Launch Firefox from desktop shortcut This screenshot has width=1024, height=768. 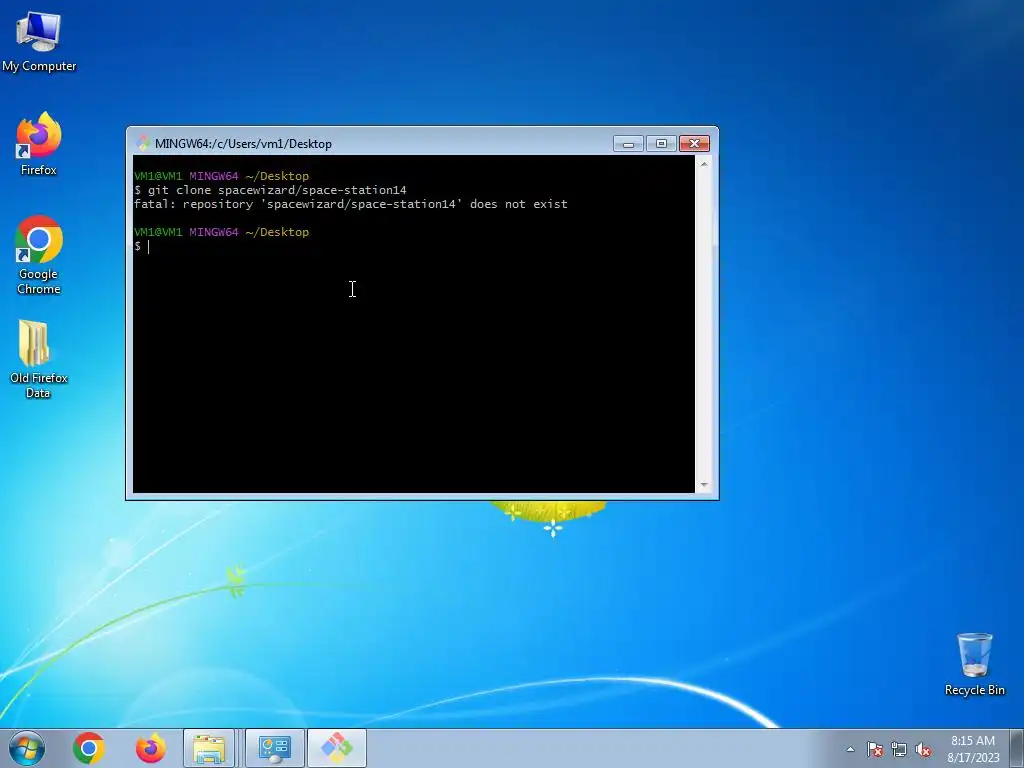click(x=39, y=144)
